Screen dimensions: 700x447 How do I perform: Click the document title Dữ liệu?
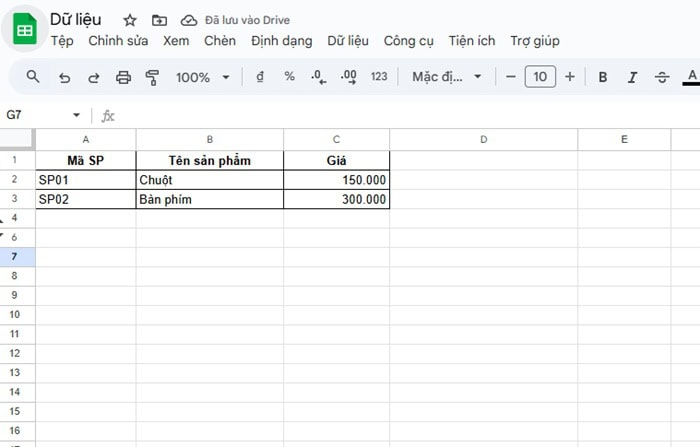(75, 20)
